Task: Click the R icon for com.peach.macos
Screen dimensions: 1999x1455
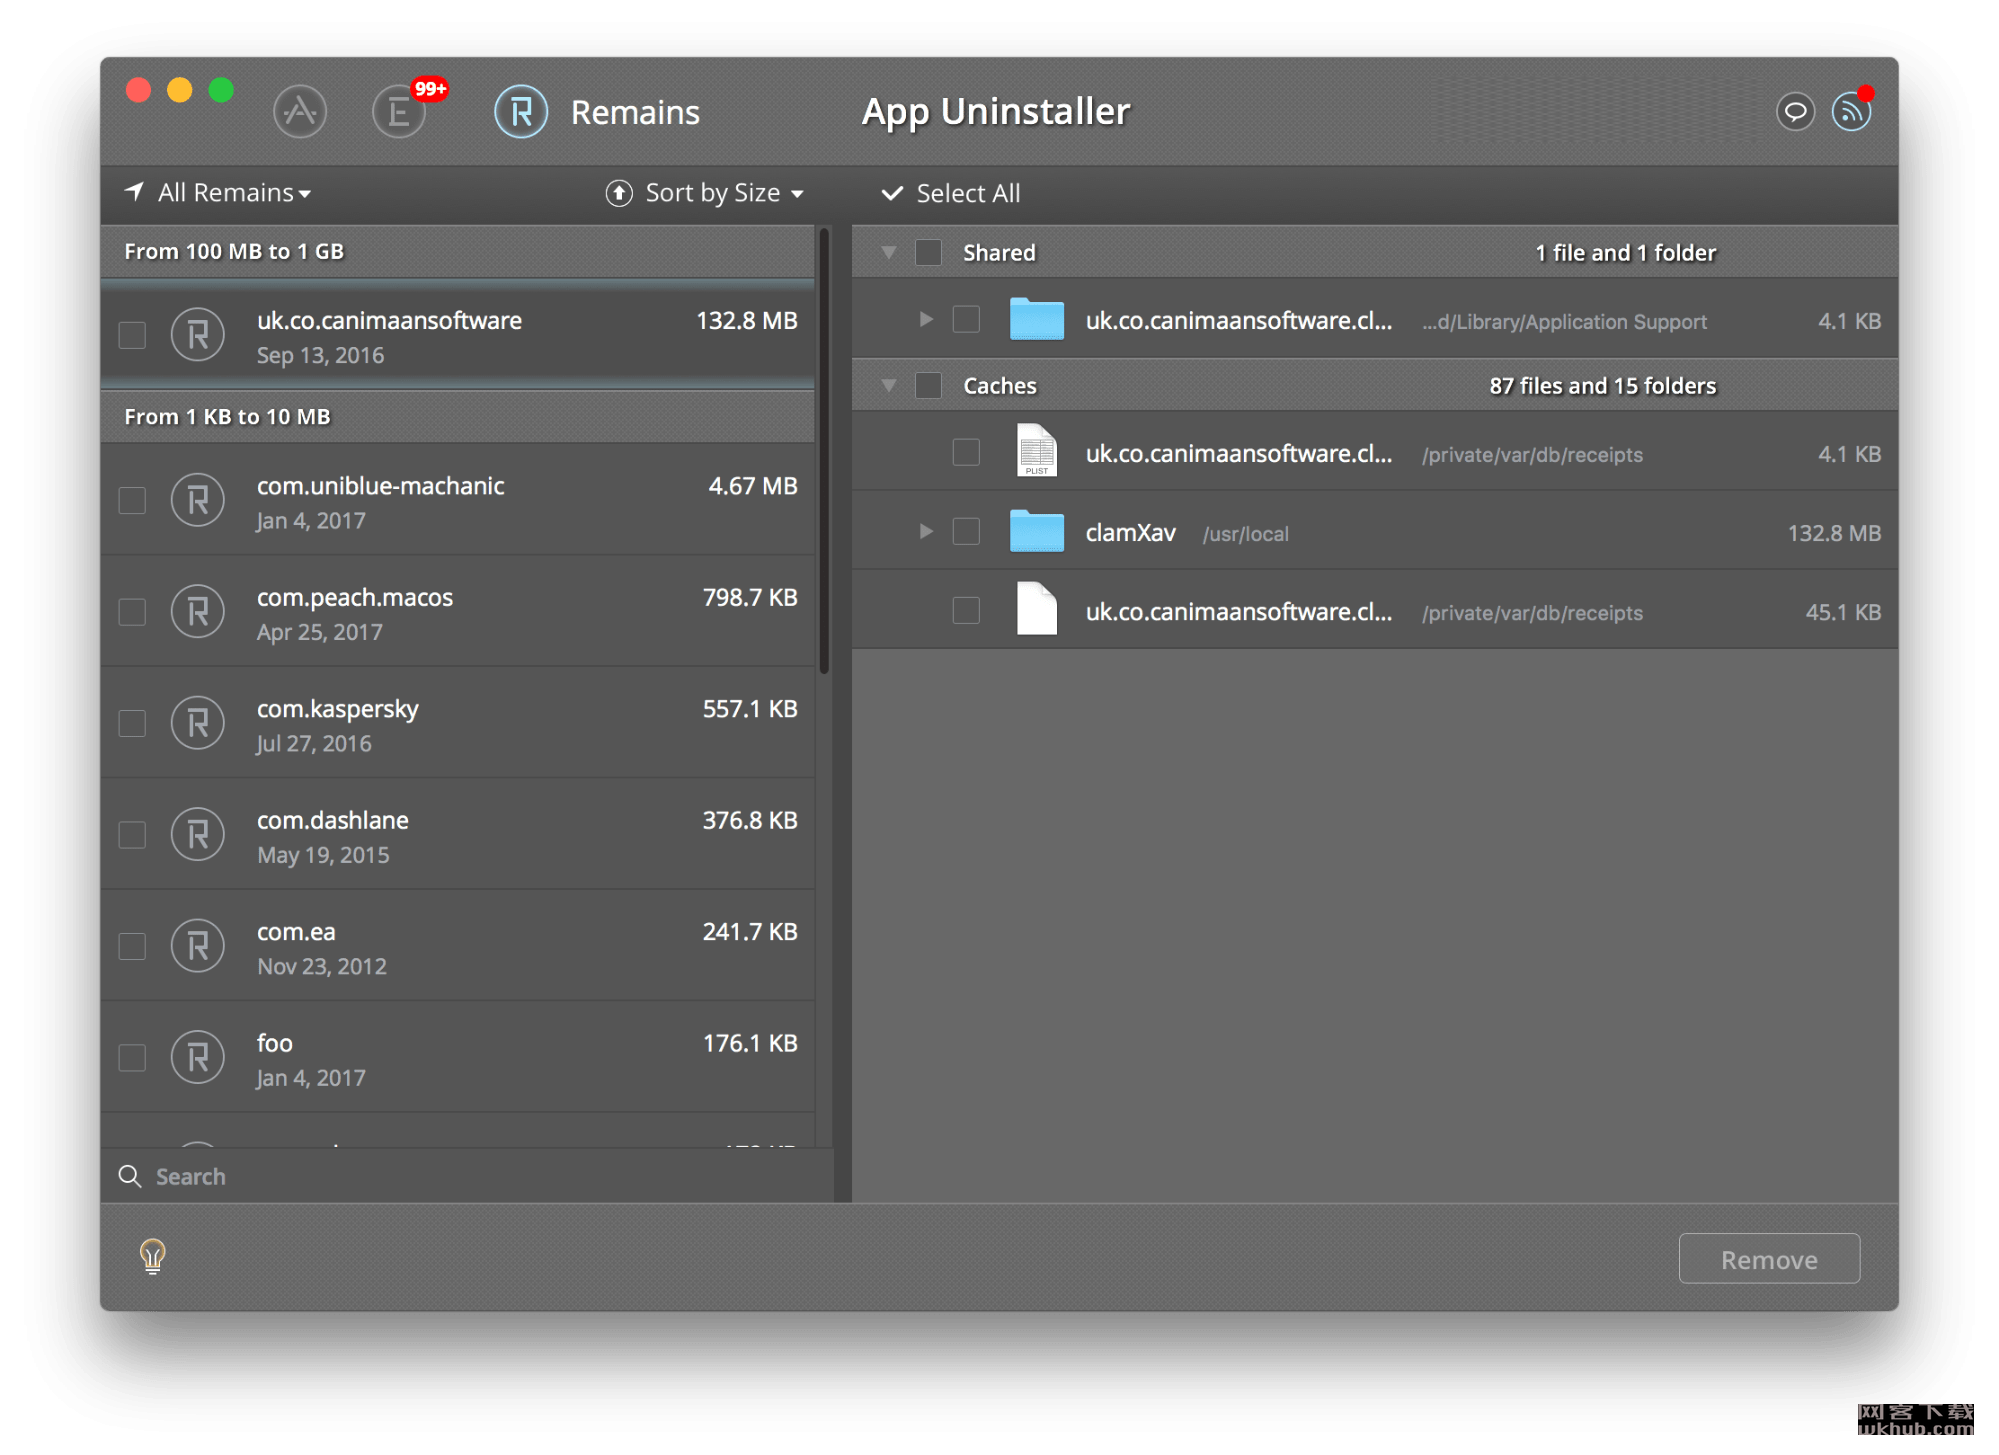Action: [198, 612]
